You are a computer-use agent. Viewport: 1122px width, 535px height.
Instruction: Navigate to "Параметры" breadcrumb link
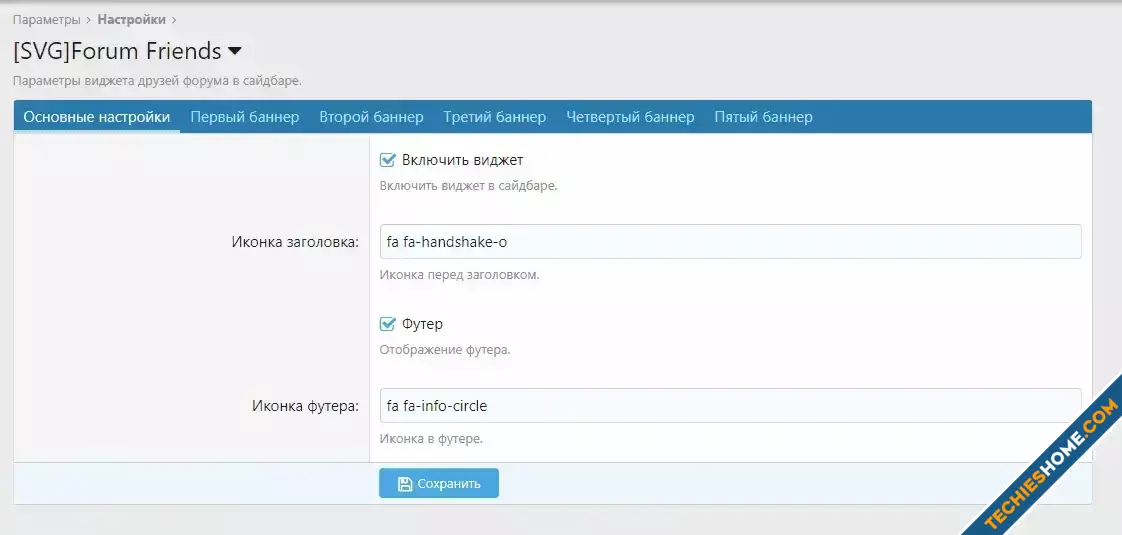click(x=46, y=19)
